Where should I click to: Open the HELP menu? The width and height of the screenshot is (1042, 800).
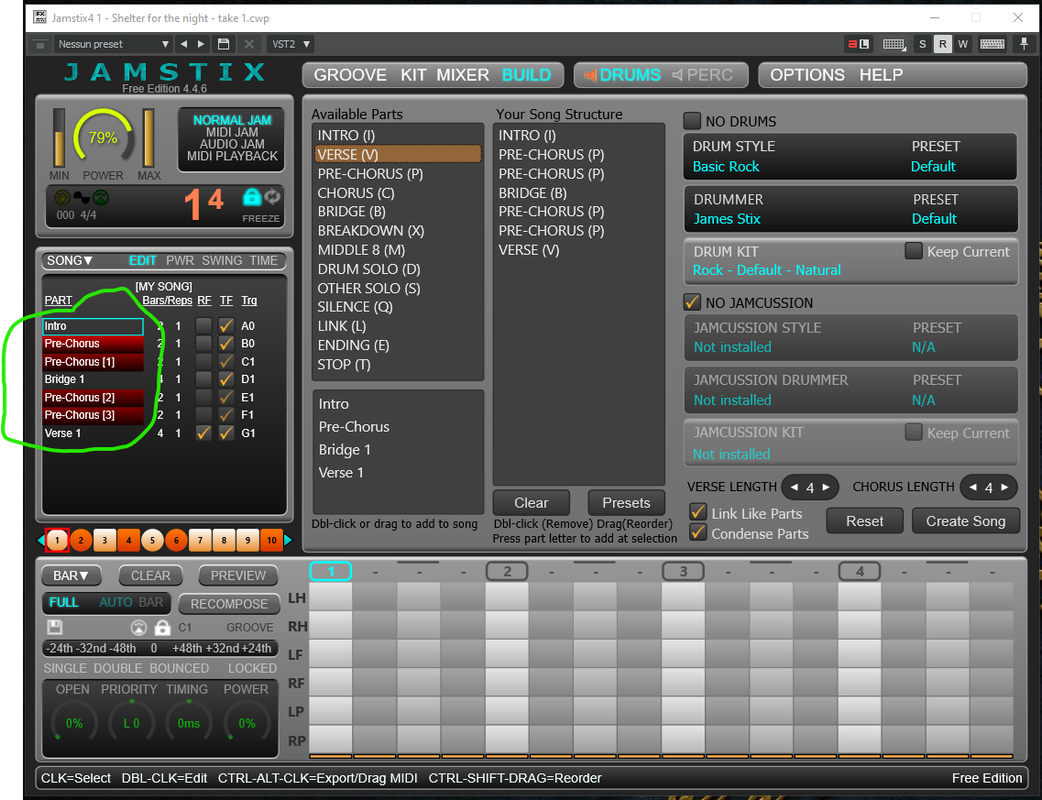[x=881, y=75]
